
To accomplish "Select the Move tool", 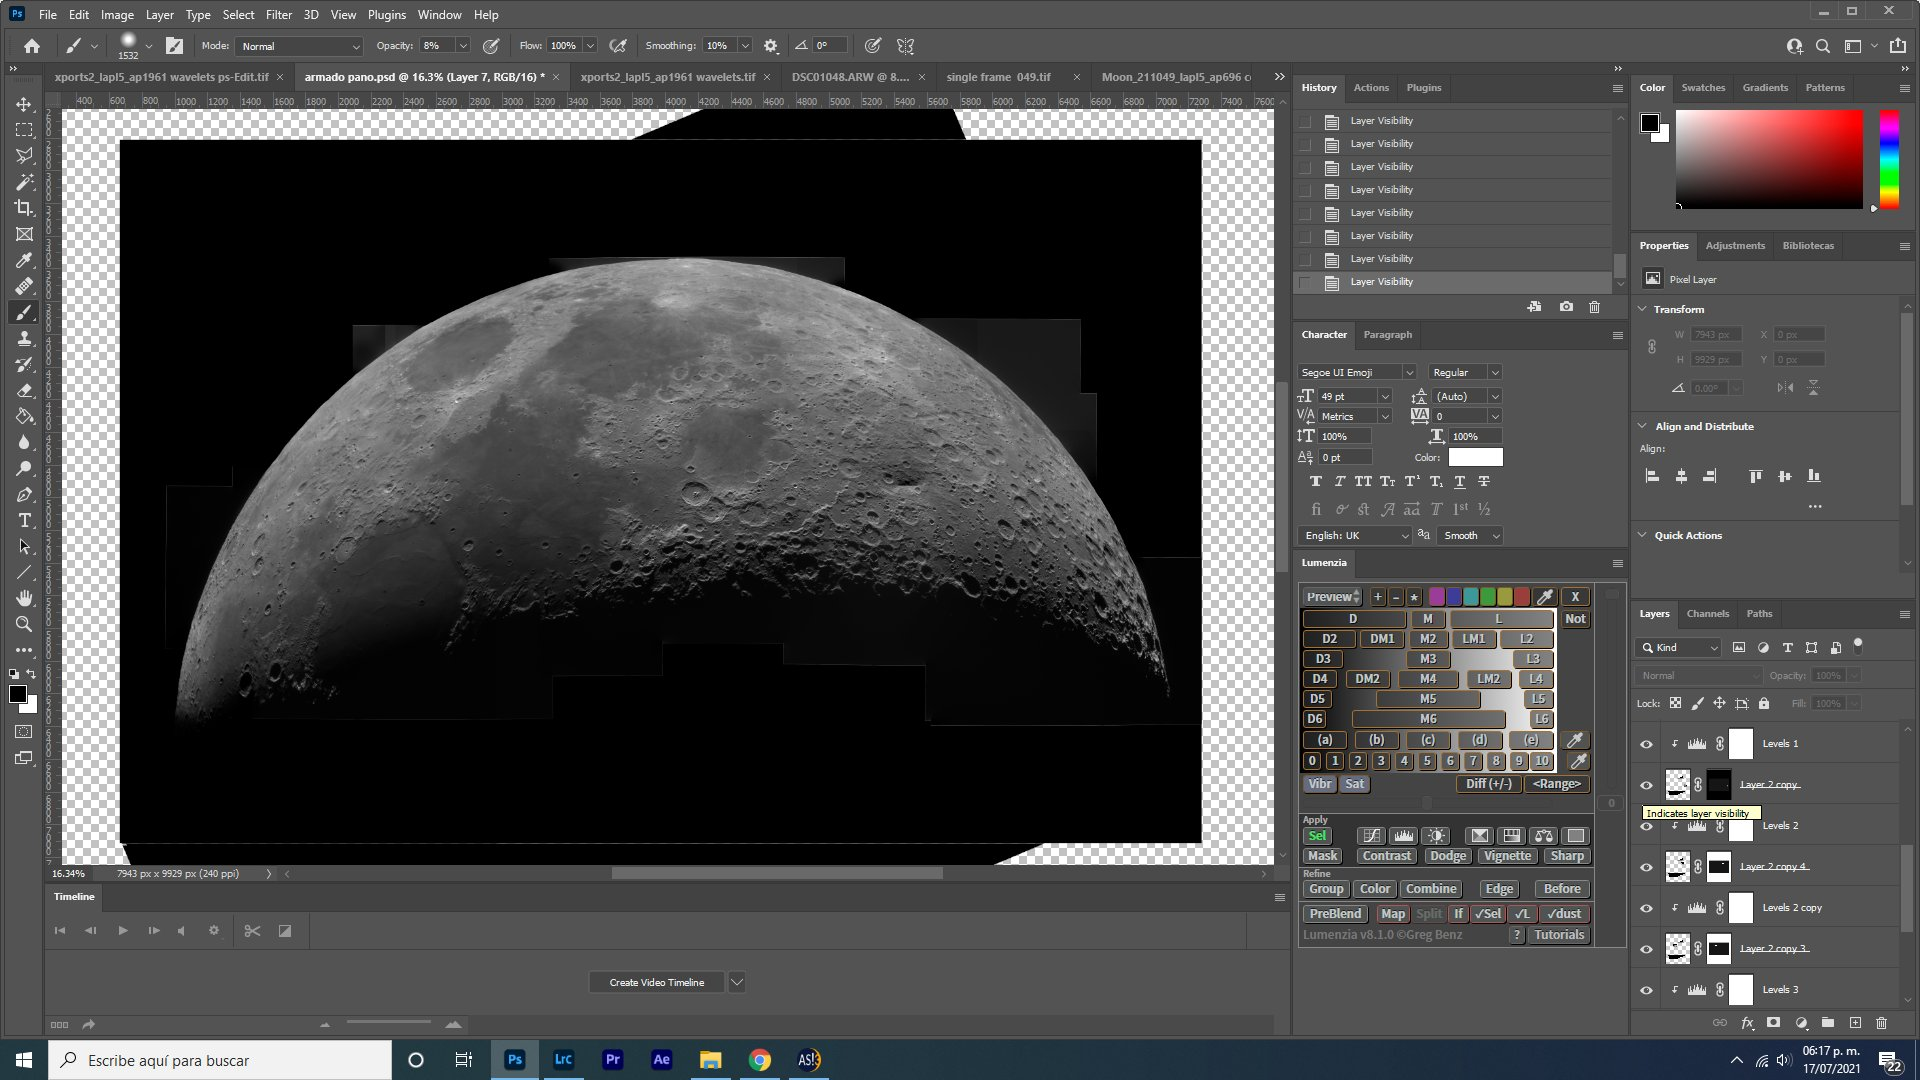I will tap(24, 104).
